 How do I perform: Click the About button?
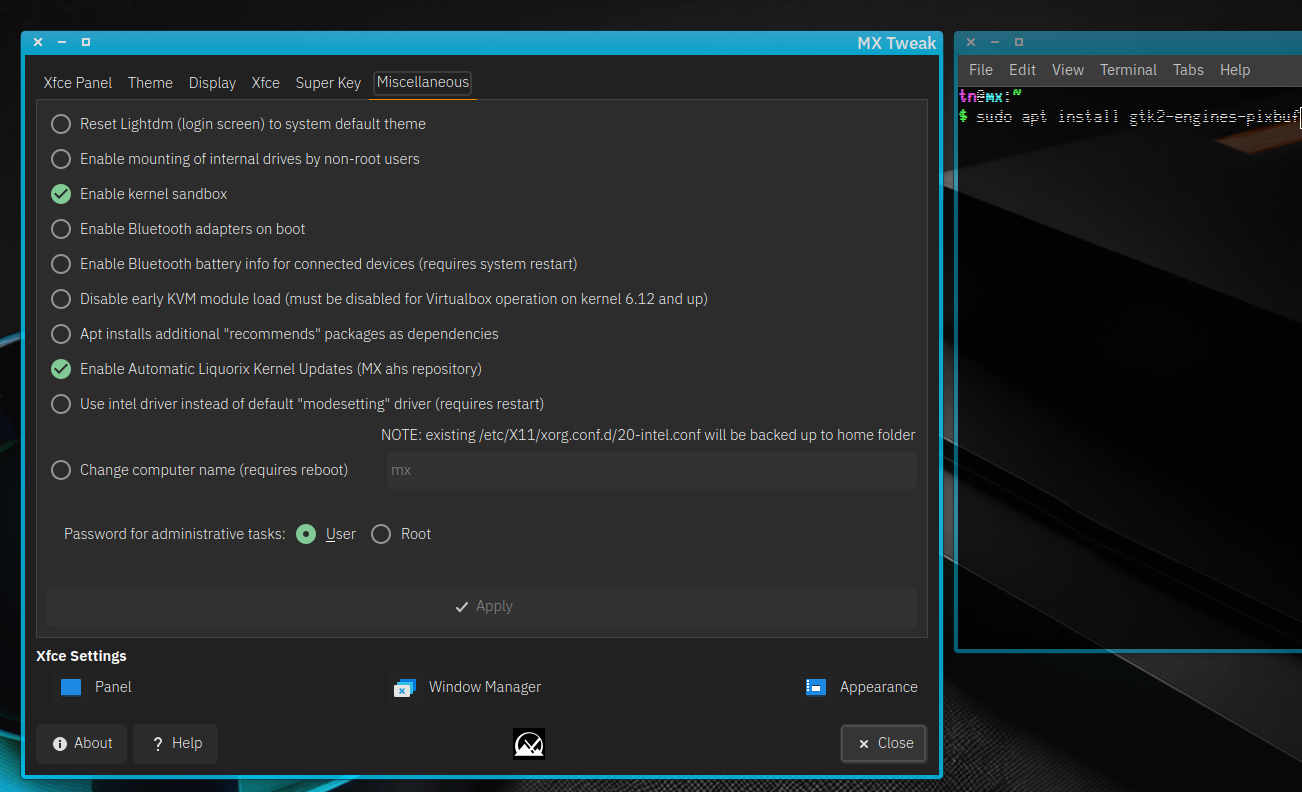[x=81, y=743]
